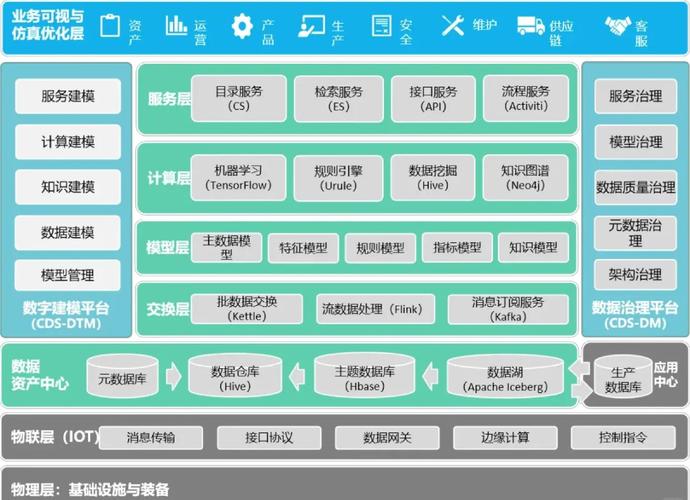
Task: Click the 数字建模平台 (CDS-DTM) title
Action: click(66, 316)
